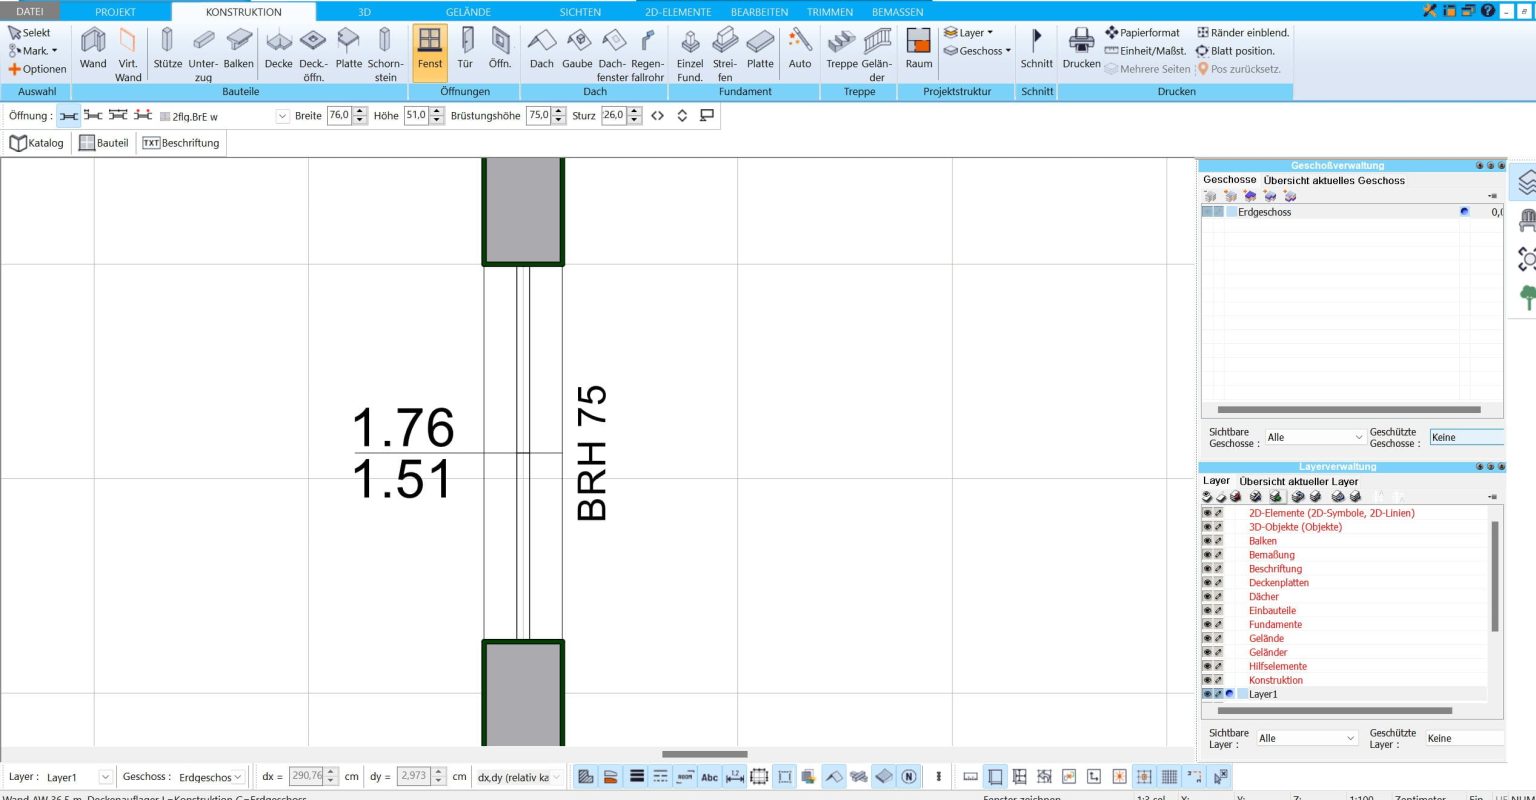This screenshot has width=1536, height=800.
Task: Select the Streifen foundation tool
Action: [725, 54]
